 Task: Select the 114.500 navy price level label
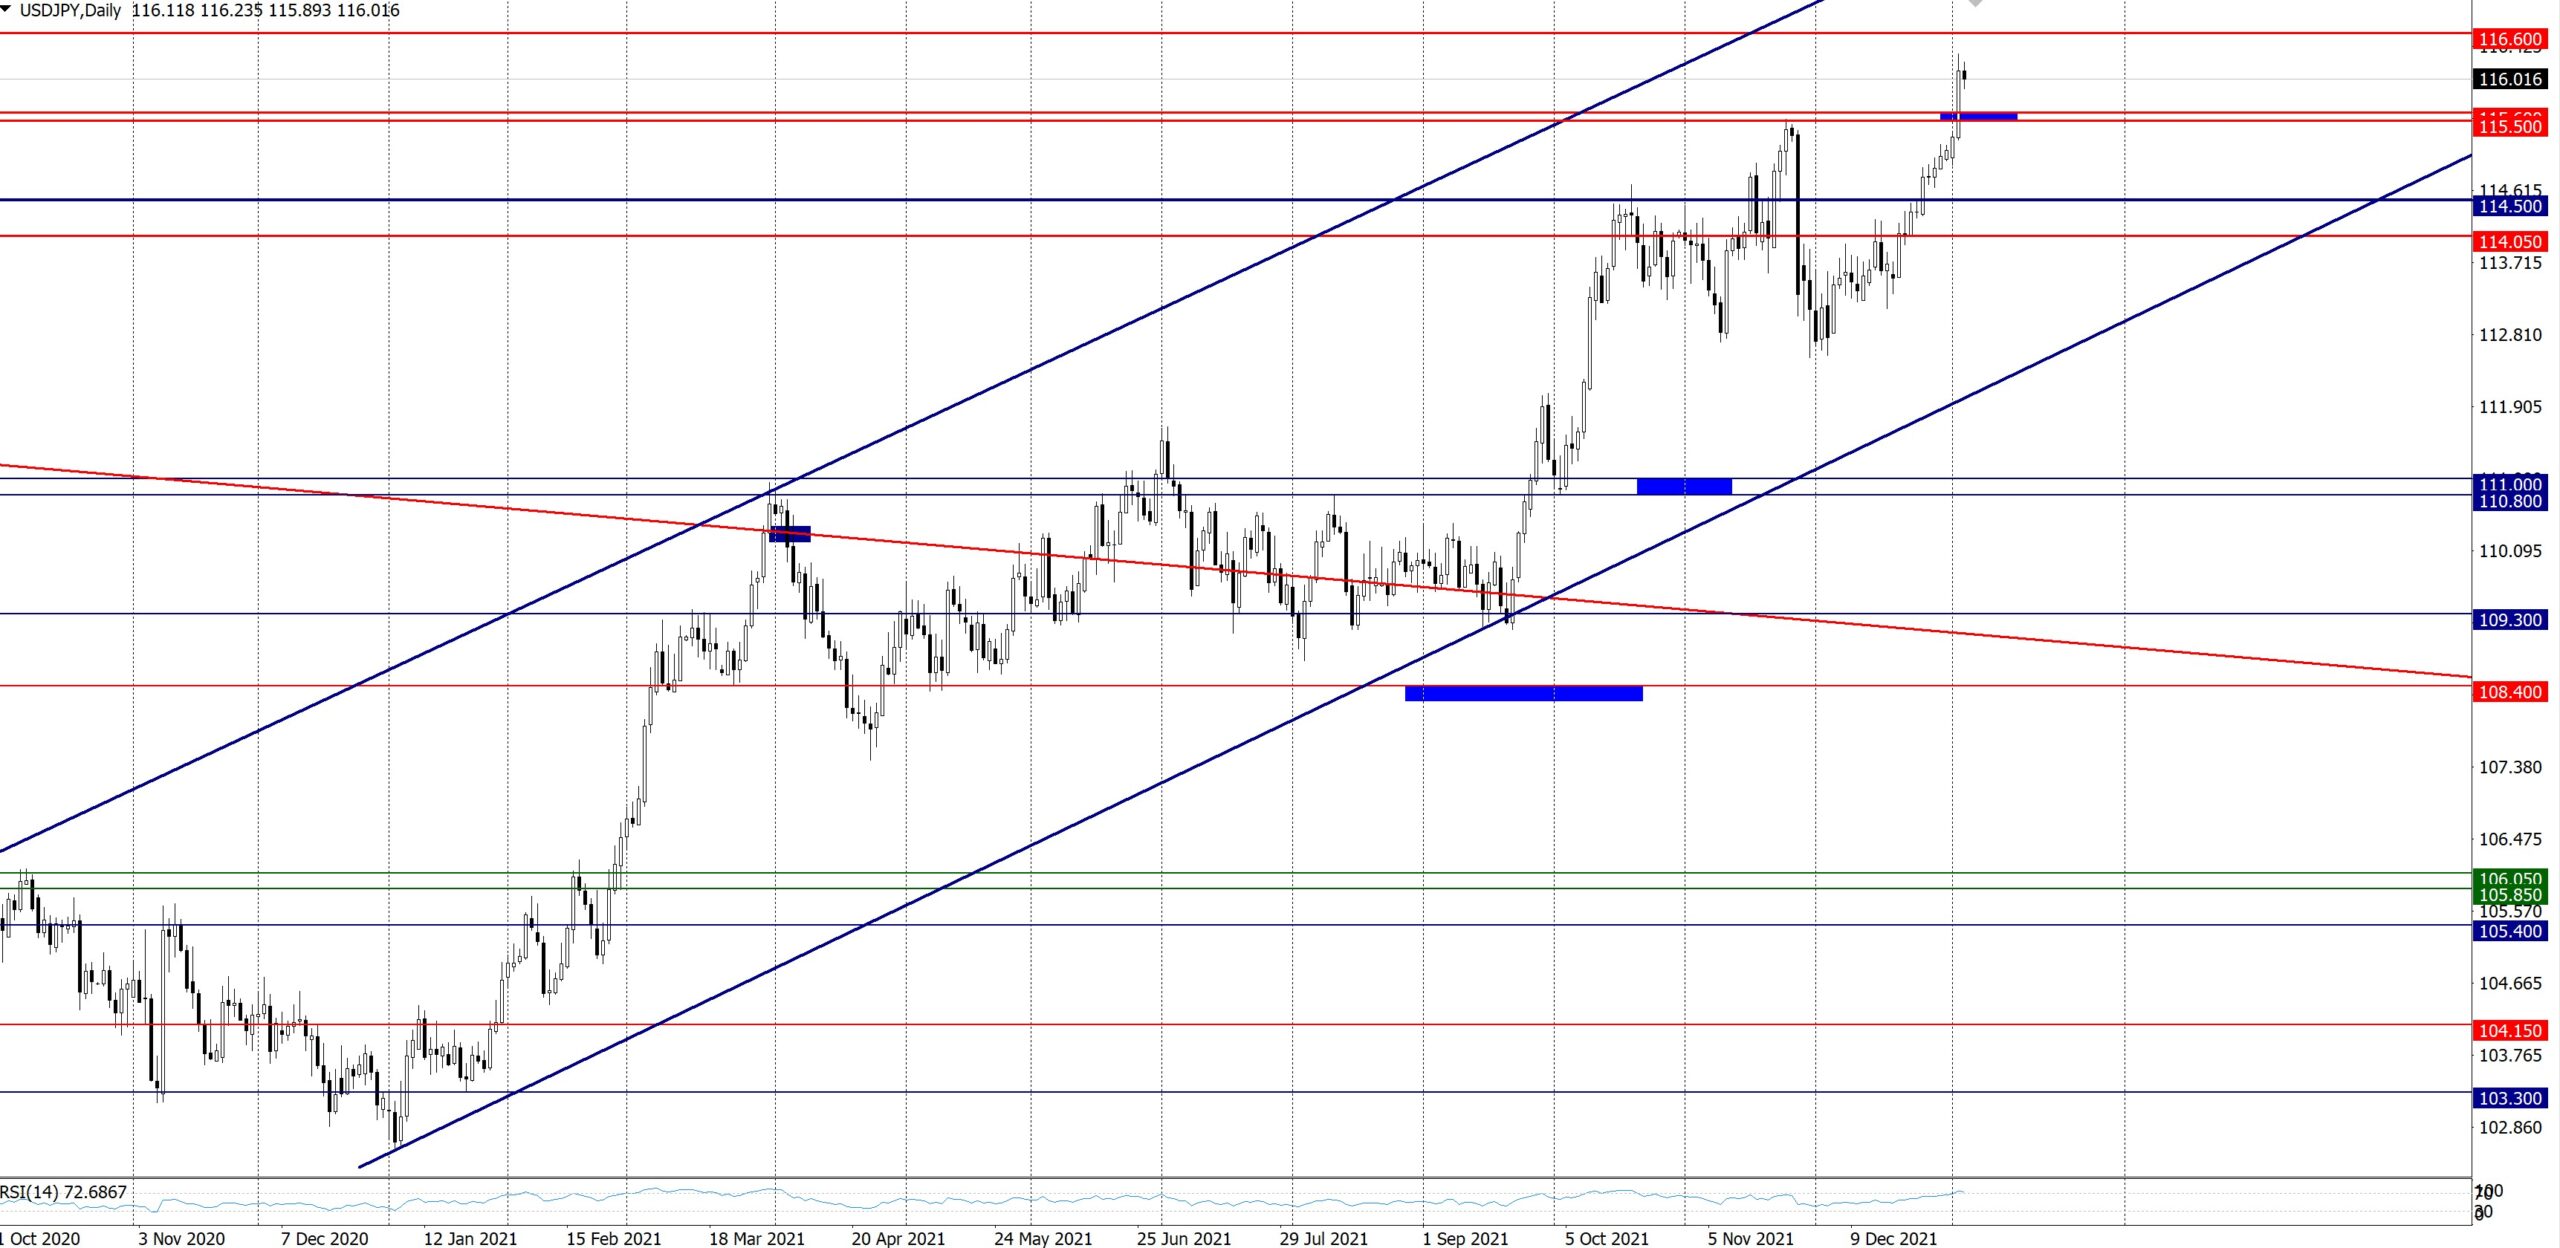point(2509,206)
